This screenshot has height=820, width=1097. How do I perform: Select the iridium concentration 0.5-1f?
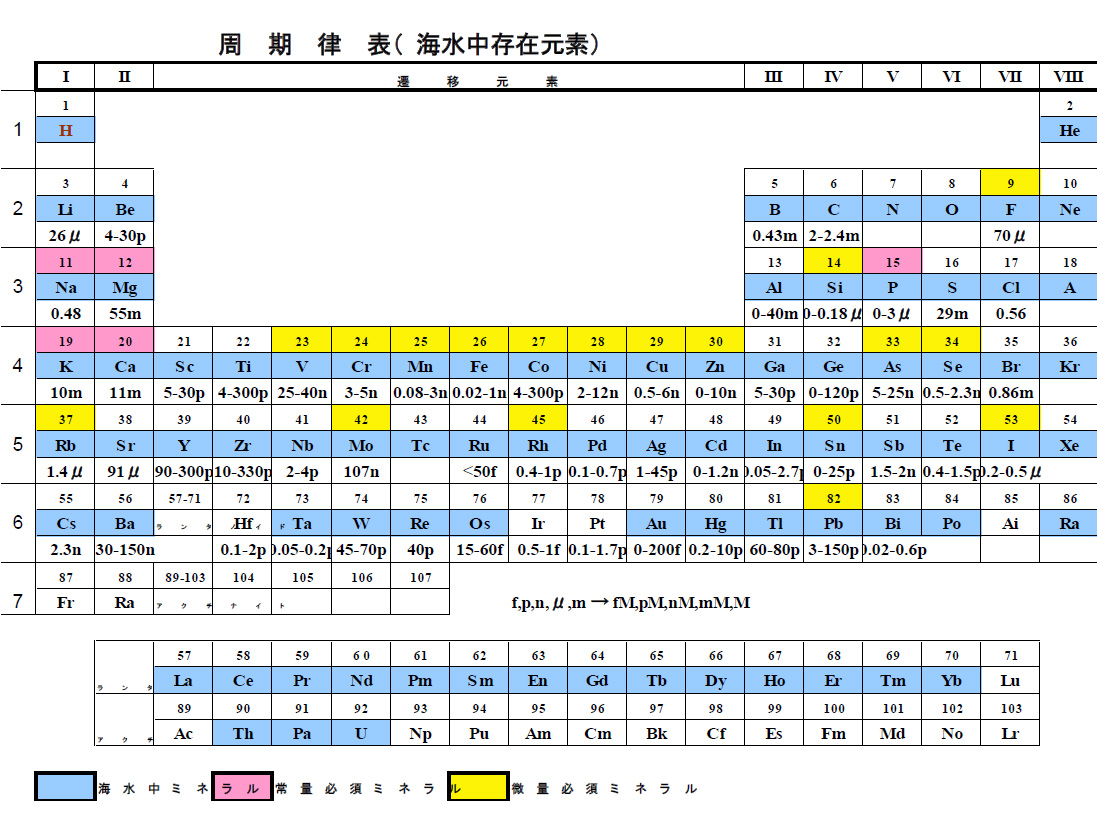tap(538, 550)
